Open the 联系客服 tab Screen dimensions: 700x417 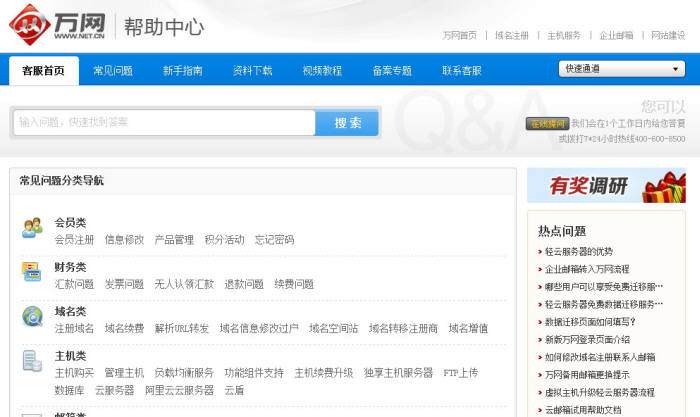(x=462, y=71)
